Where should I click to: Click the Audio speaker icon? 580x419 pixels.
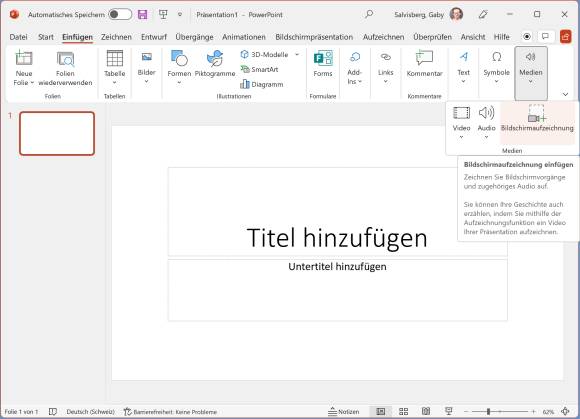[486, 113]
